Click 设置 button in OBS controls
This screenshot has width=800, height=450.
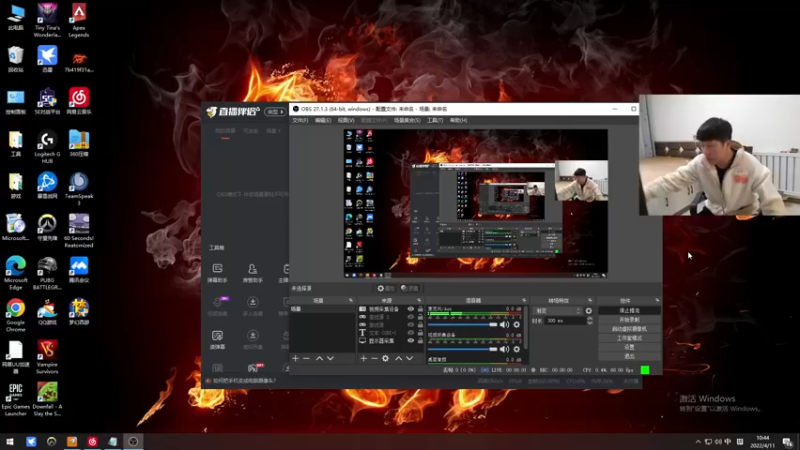click(629, 347)
